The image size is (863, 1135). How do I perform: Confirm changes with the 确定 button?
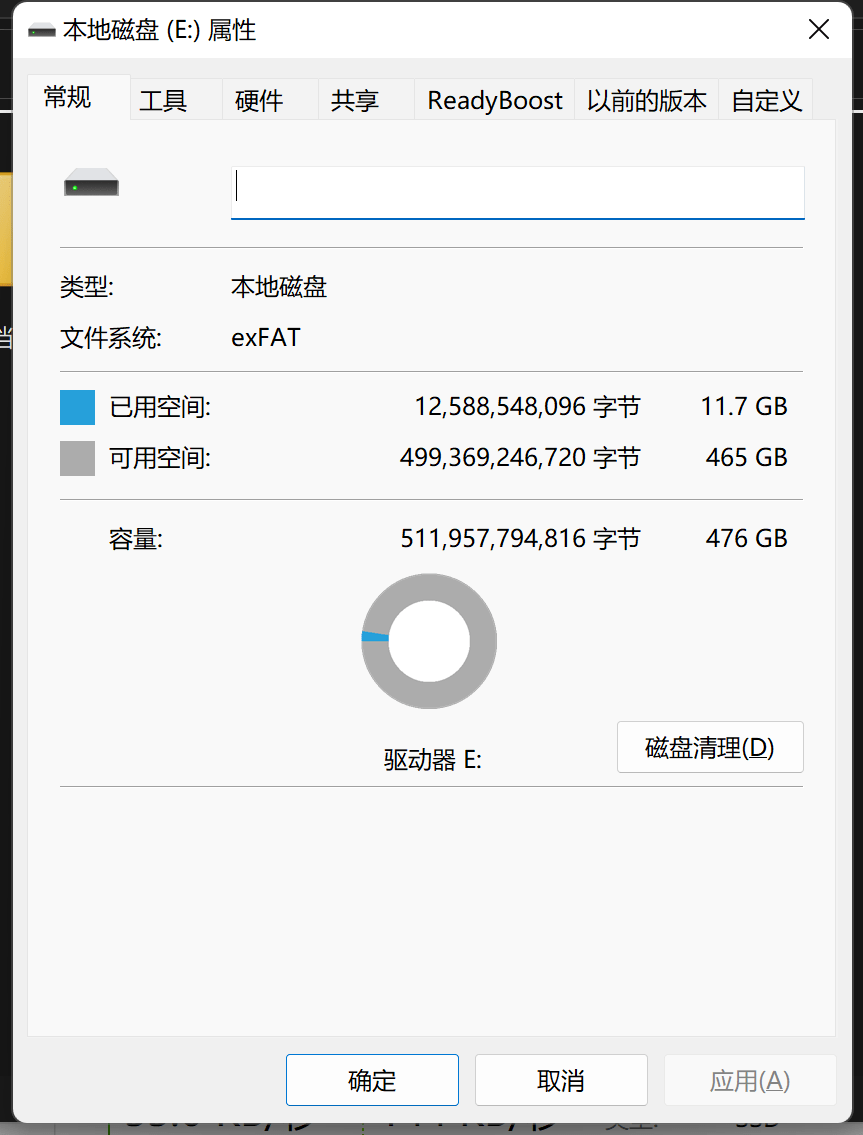[372, 1079]
